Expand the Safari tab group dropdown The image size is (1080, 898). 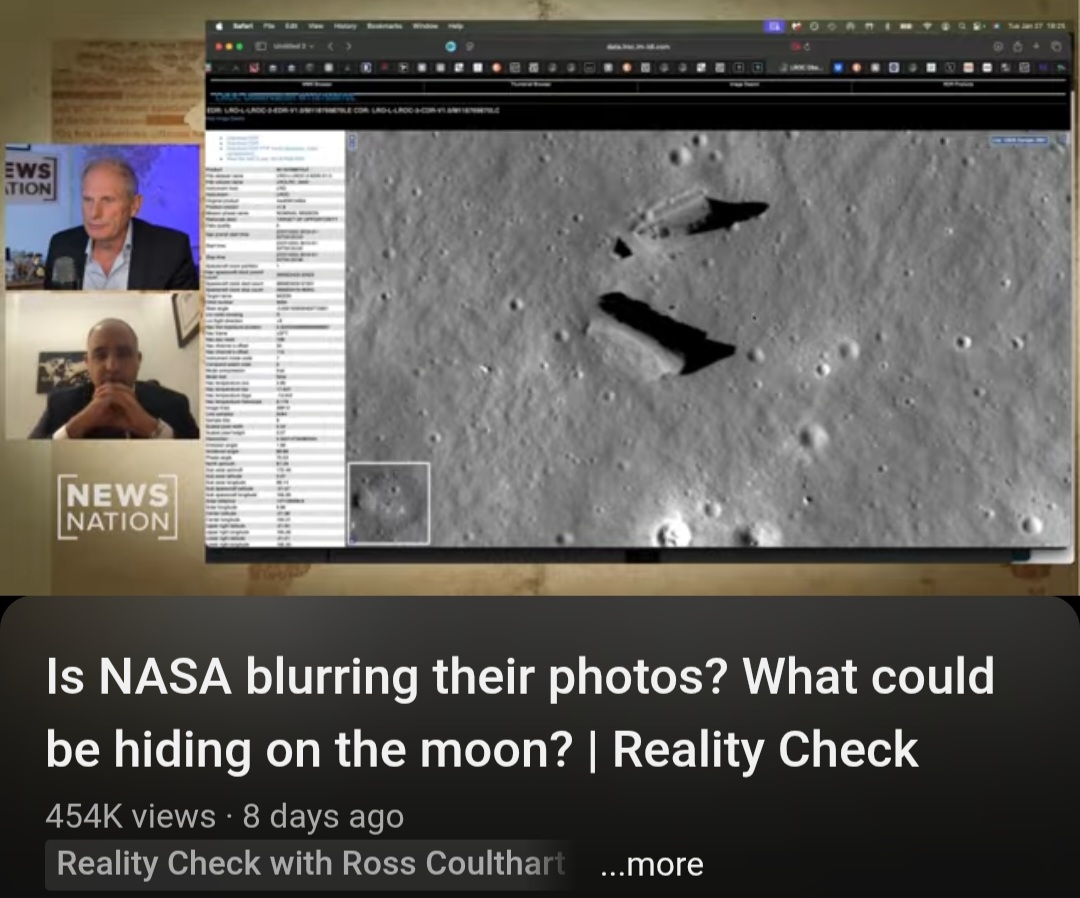tap(294, 46)
